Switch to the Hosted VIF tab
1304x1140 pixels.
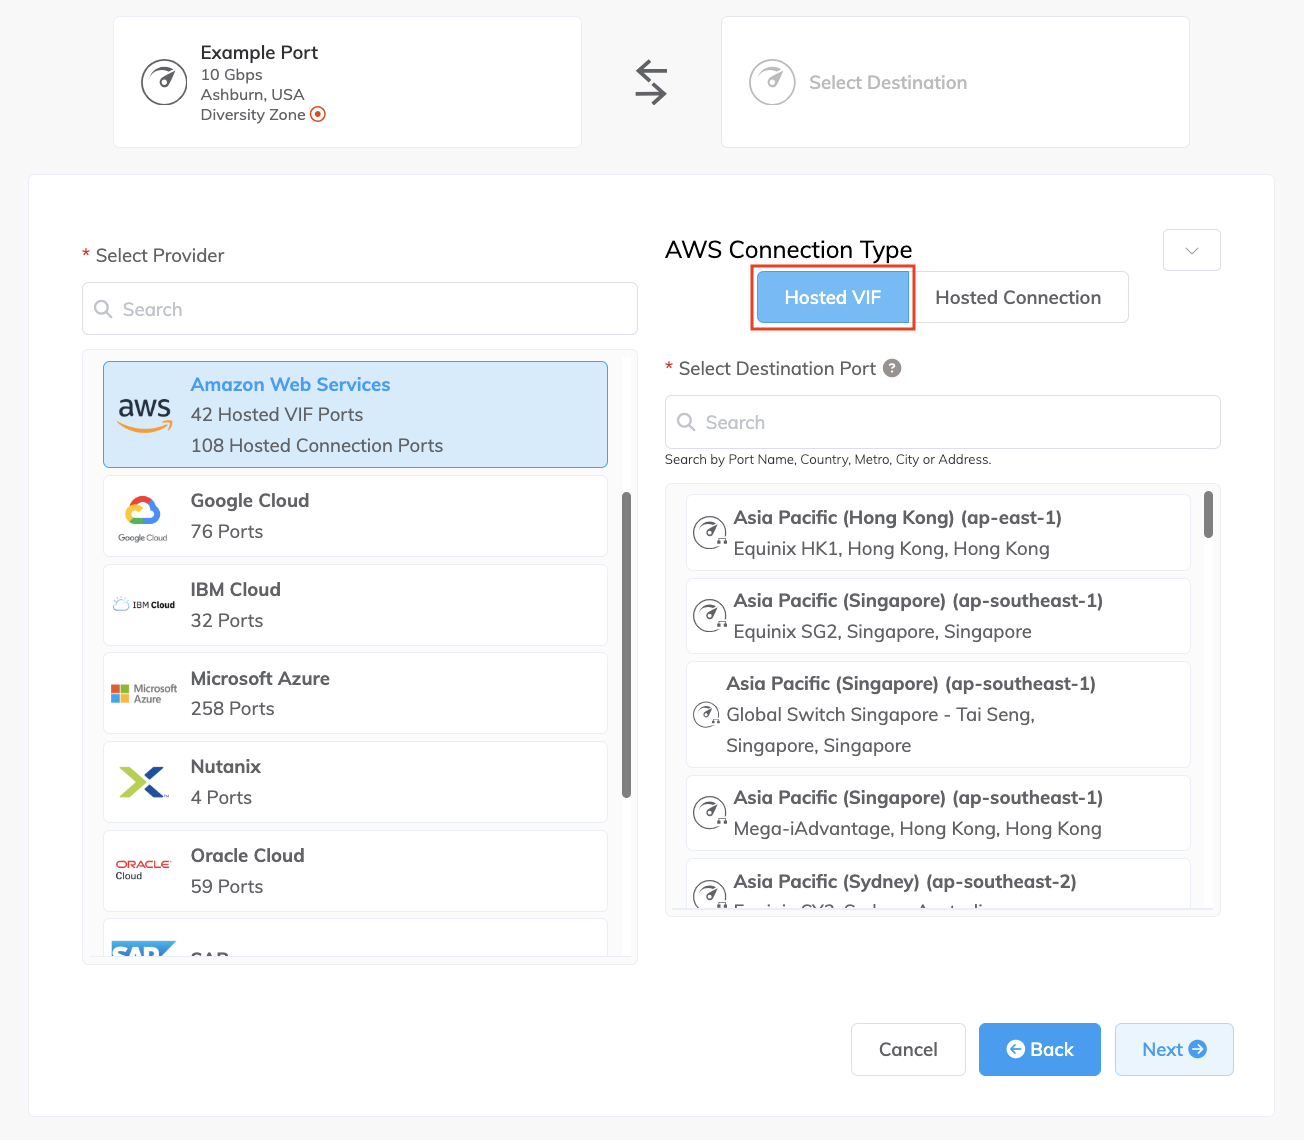(832, 297)
